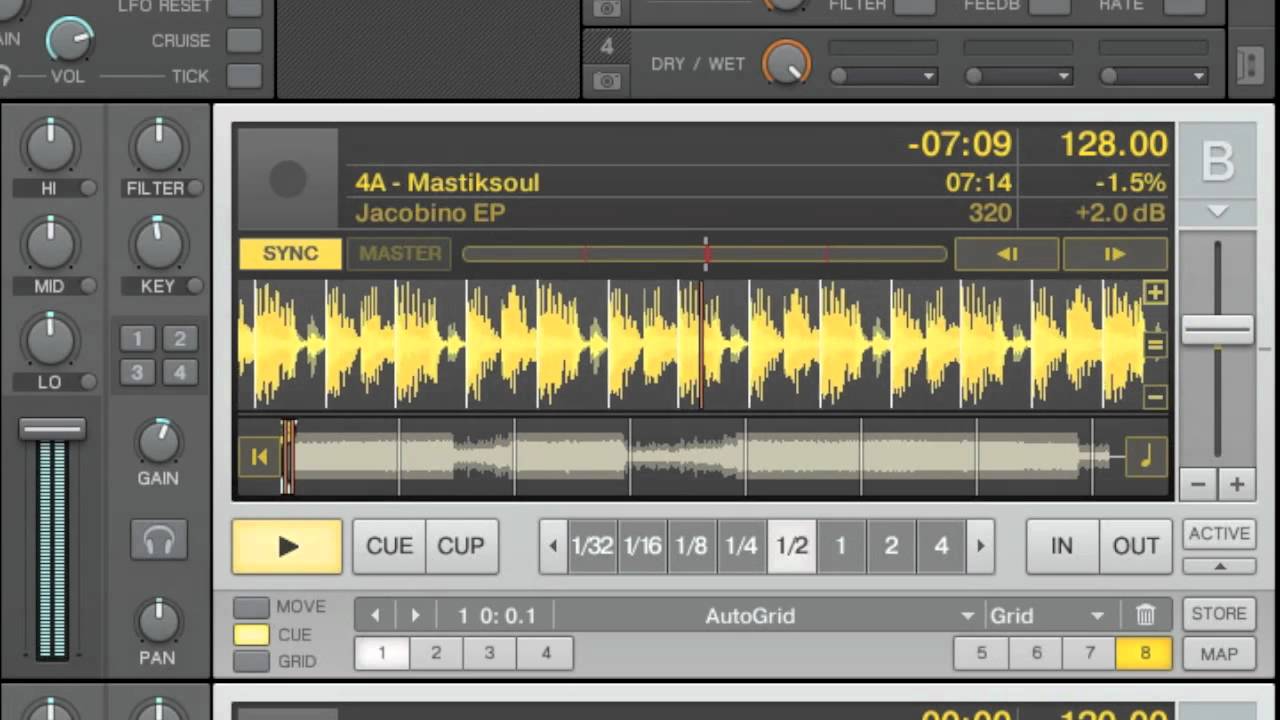Select loop size 1/2
1280x720 pixels.
[792, 546]
